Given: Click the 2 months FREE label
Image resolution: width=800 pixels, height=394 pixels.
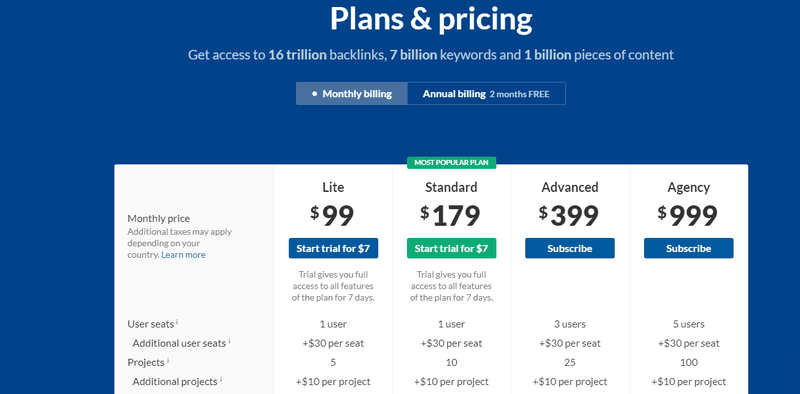Looking at the screenshot, I should pos(519,94).
